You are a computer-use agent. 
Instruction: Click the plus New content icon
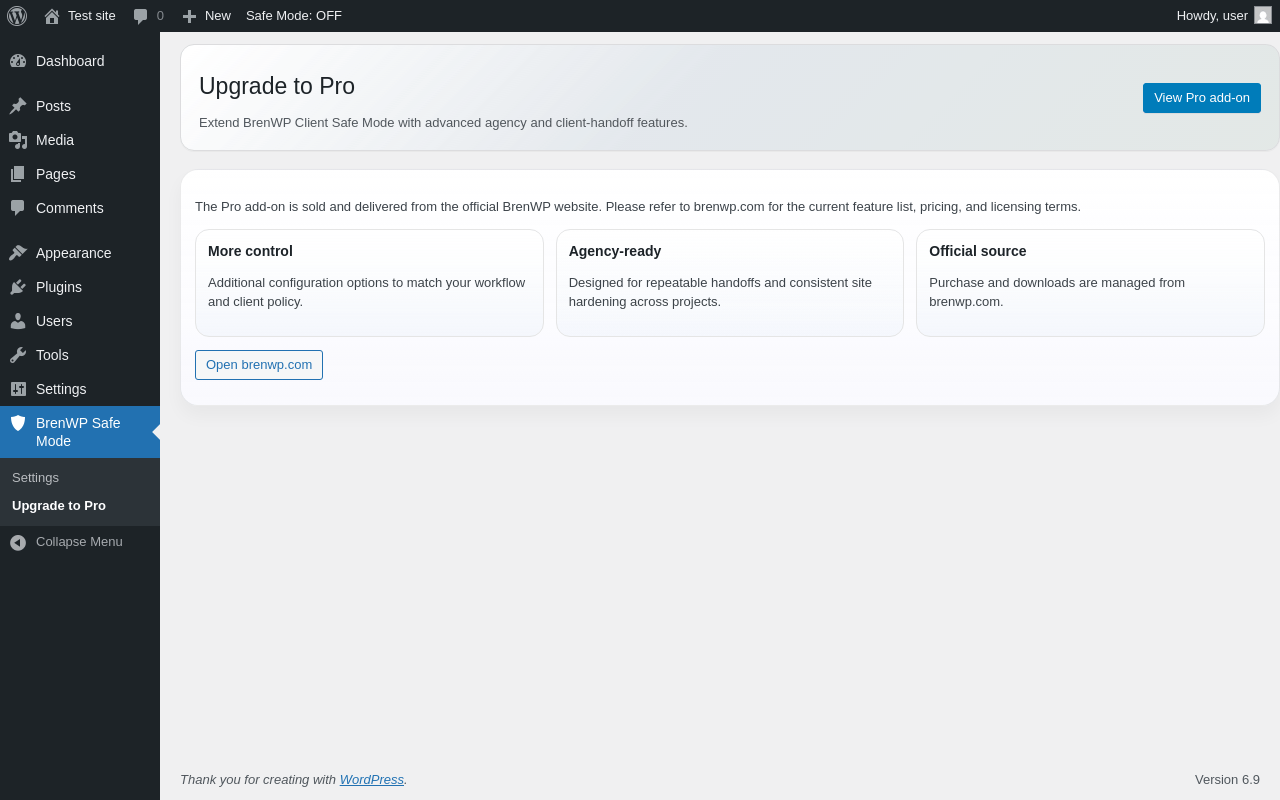tap(189, 16)
